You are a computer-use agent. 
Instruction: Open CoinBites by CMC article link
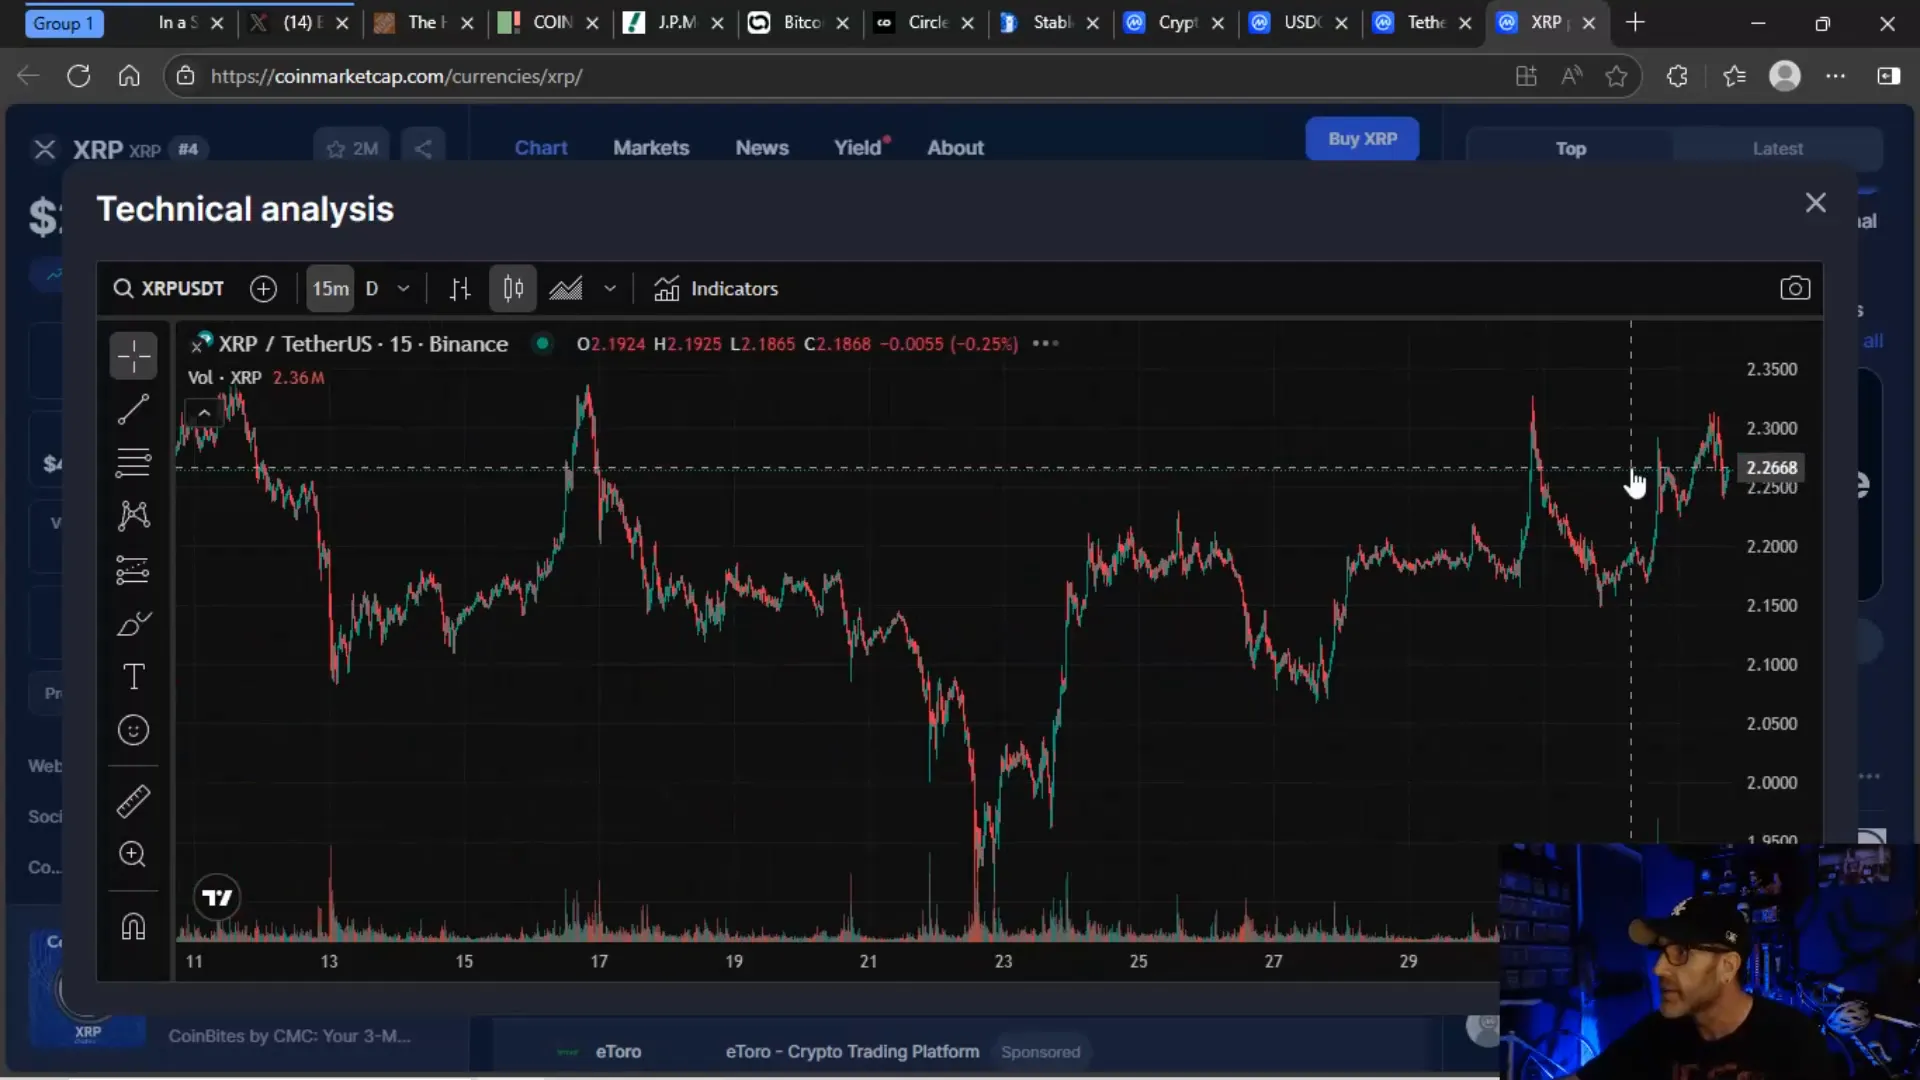click(289, 1037)
